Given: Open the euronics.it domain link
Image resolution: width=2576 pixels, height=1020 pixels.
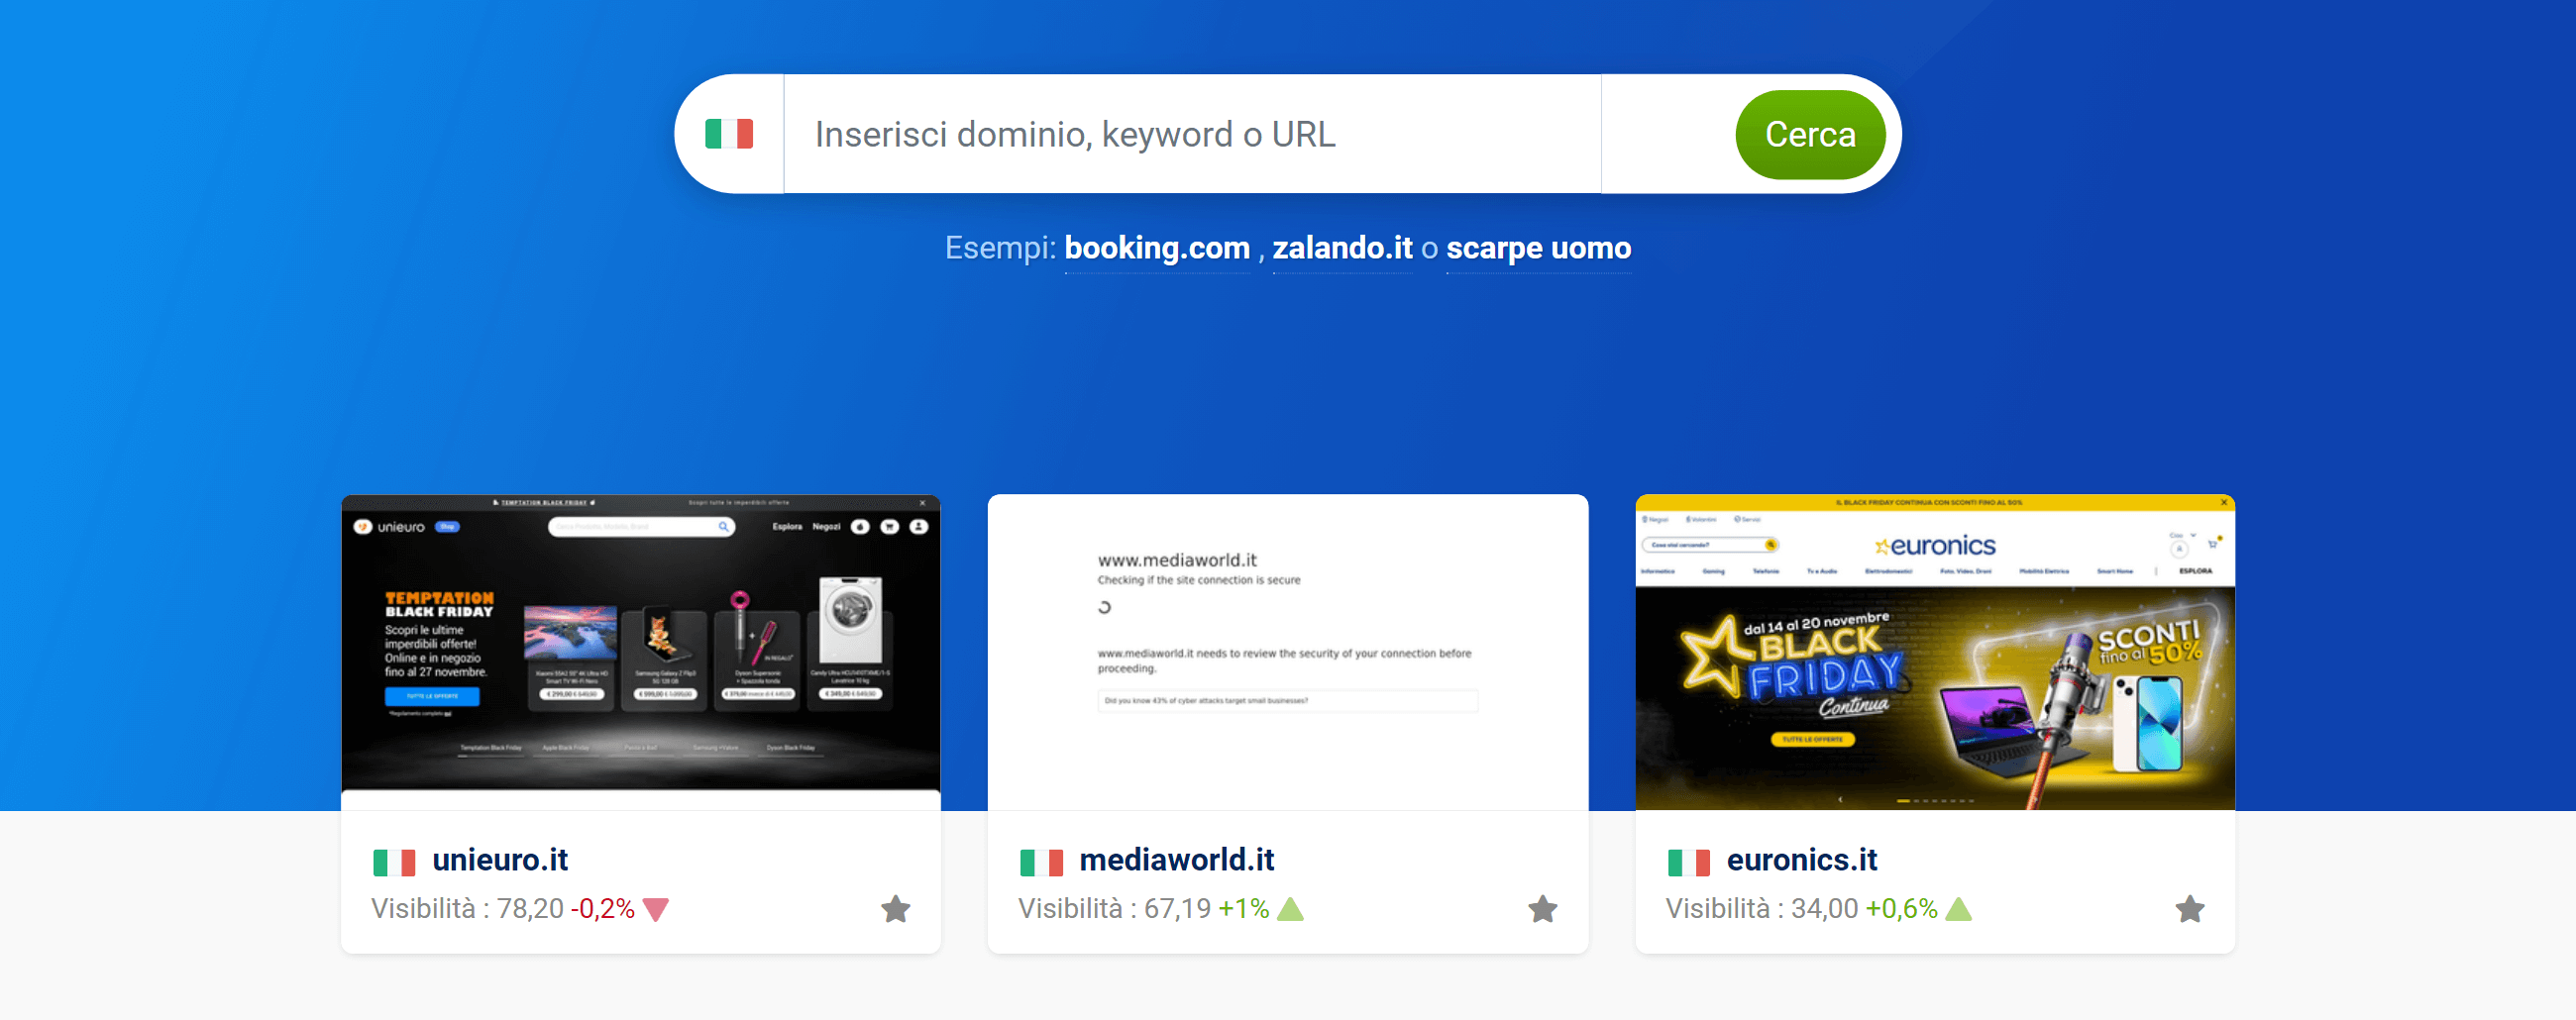Looking at the screenshot, I should [1802, 860].
